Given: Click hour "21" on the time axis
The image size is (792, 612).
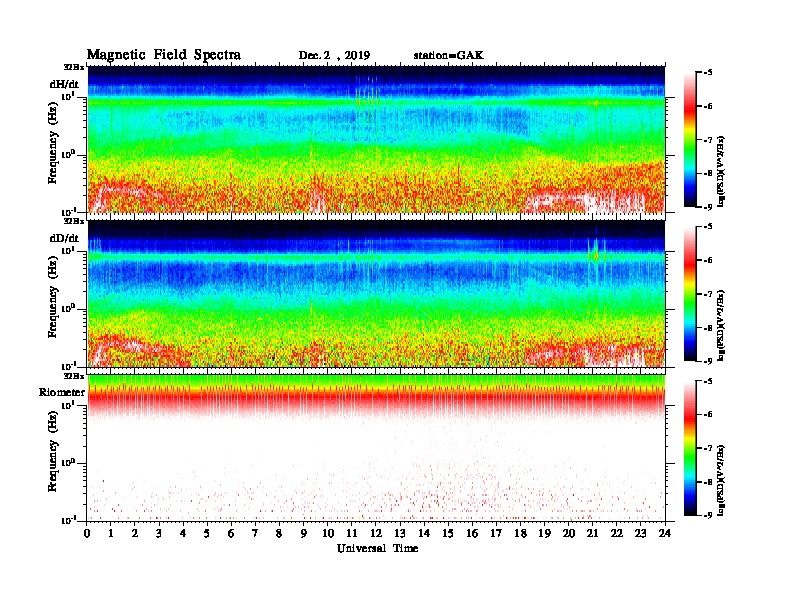Looking at the screenshot, I should 592,534.
